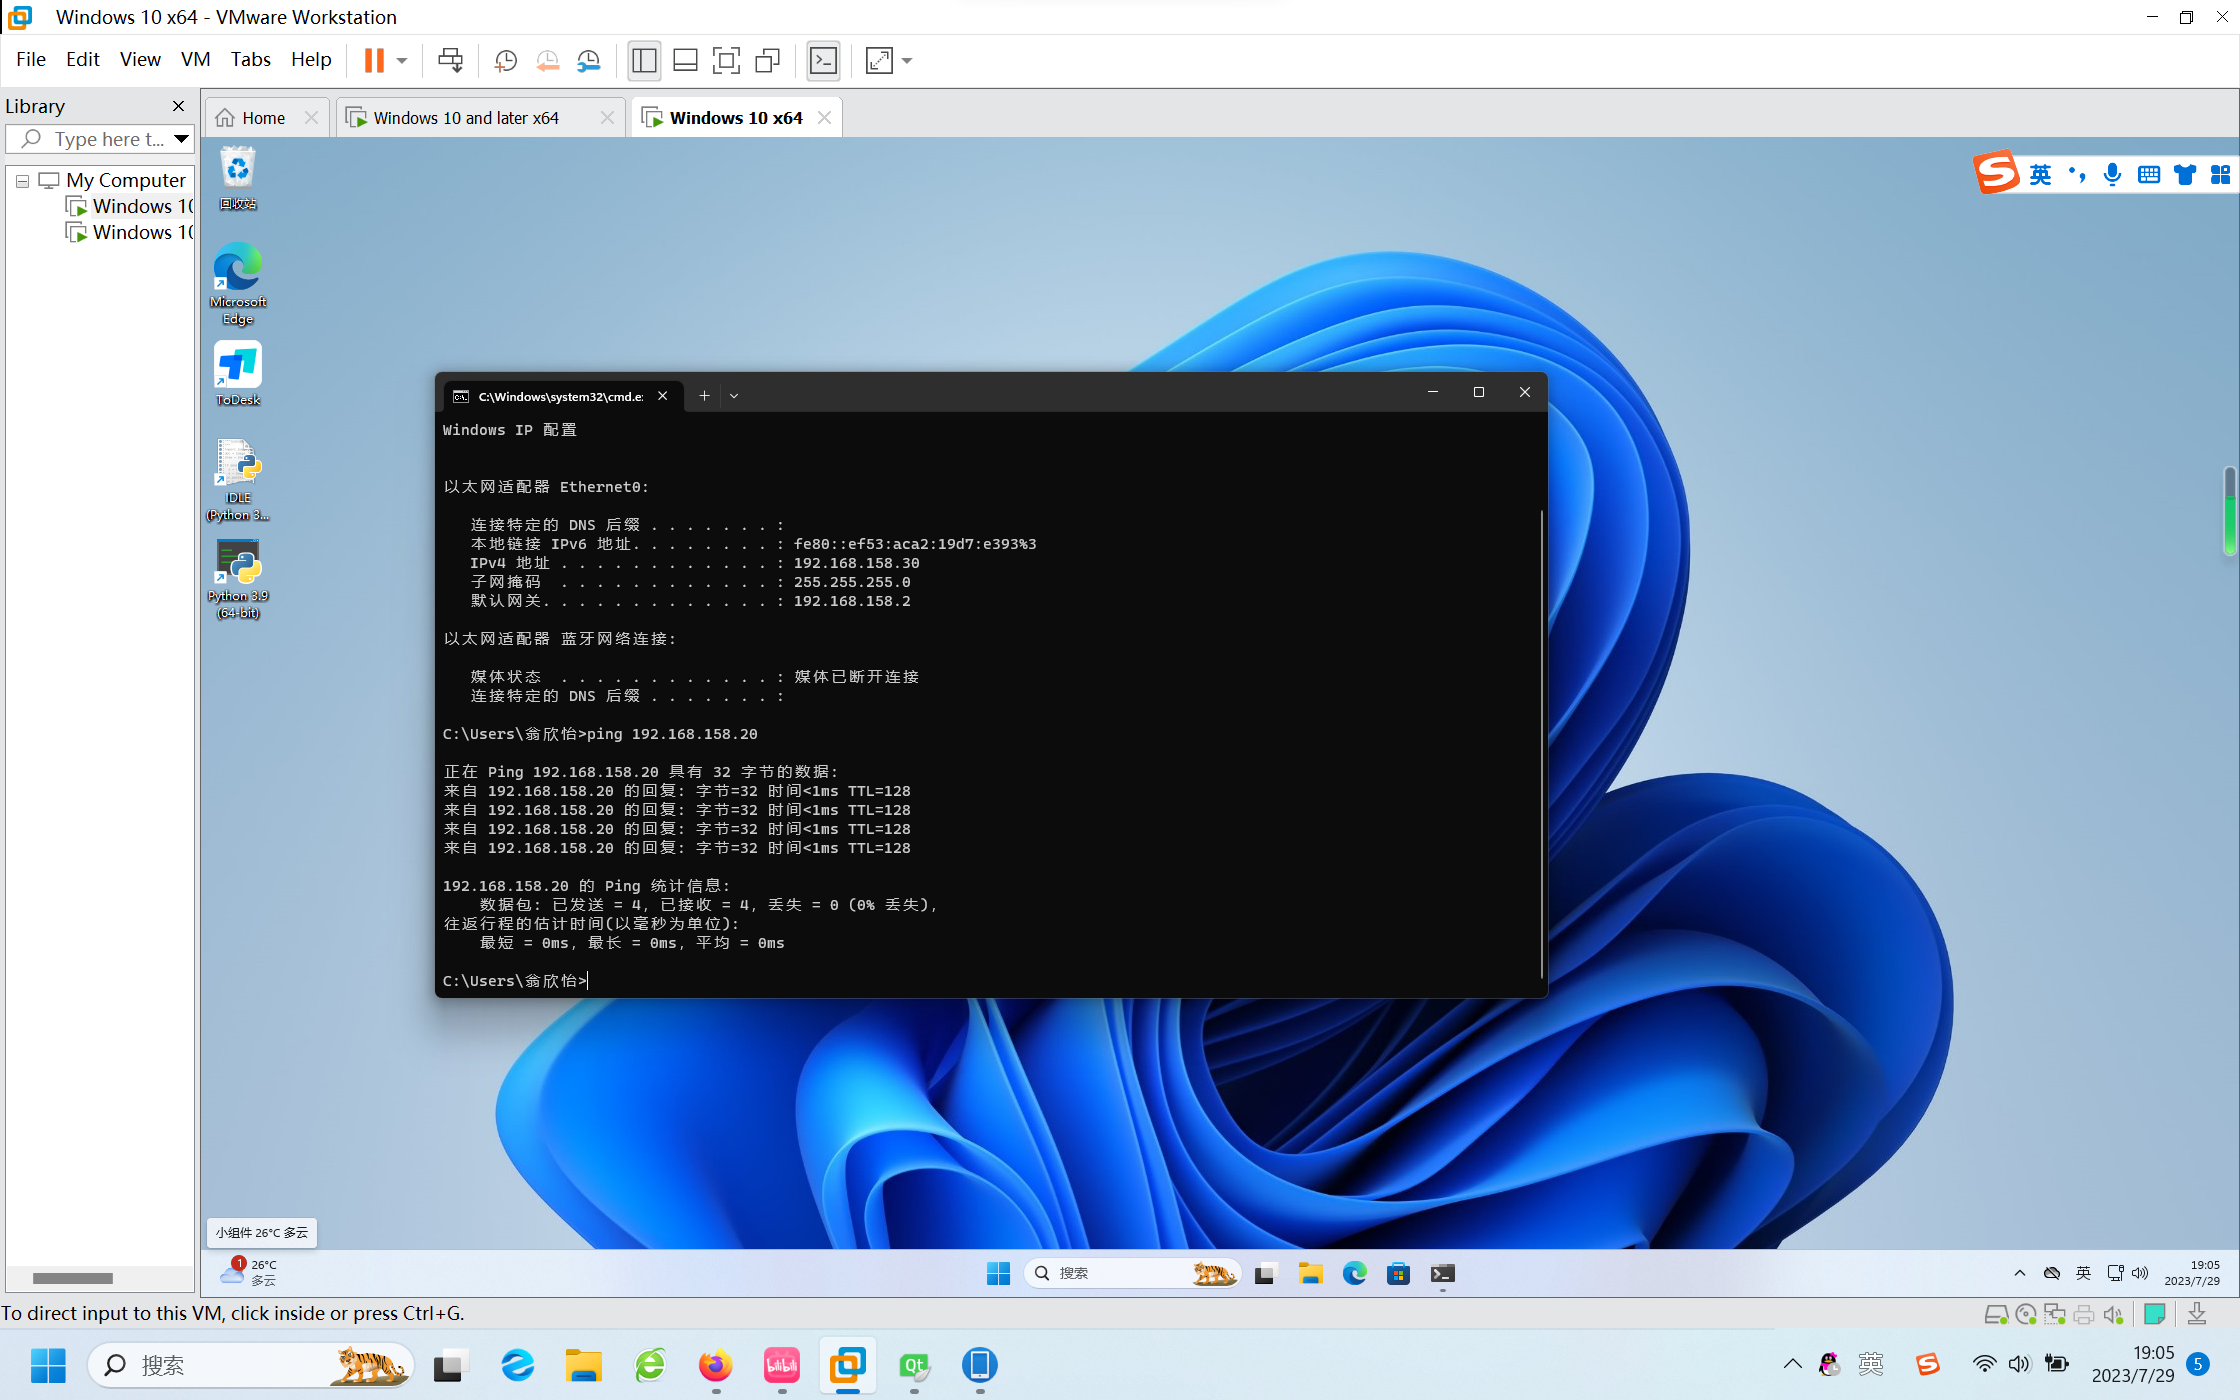The height and width of the screenshot is (1400, 2240).
Task: Click the library horizontal scrollbar
Action: 72,1278
